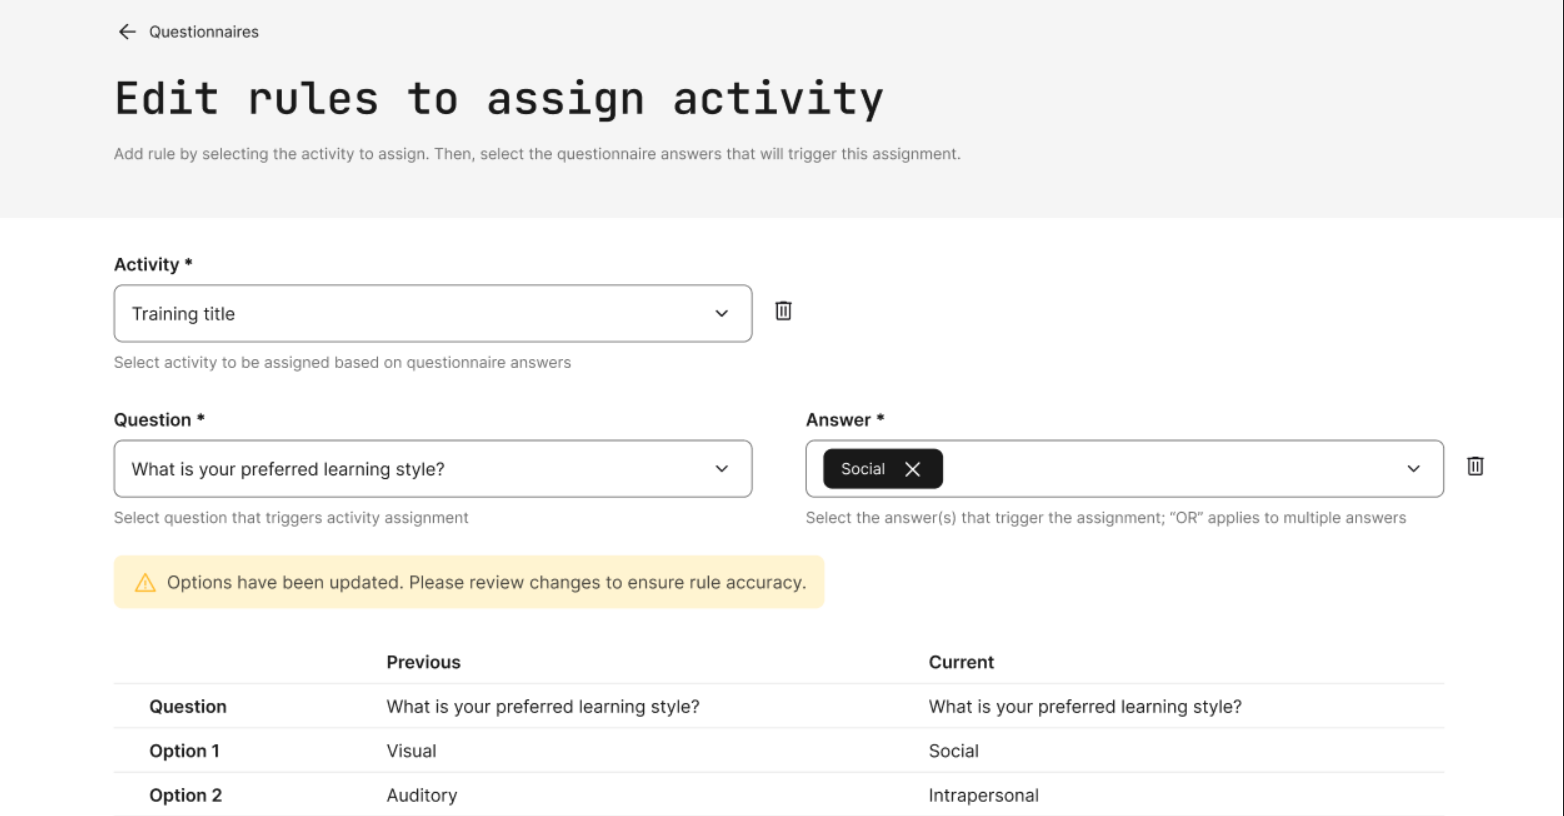The image size is (1564, 816).
Task: Open the Question dropdown chevron
Action: pyautogui.click(x=721, y=469)
